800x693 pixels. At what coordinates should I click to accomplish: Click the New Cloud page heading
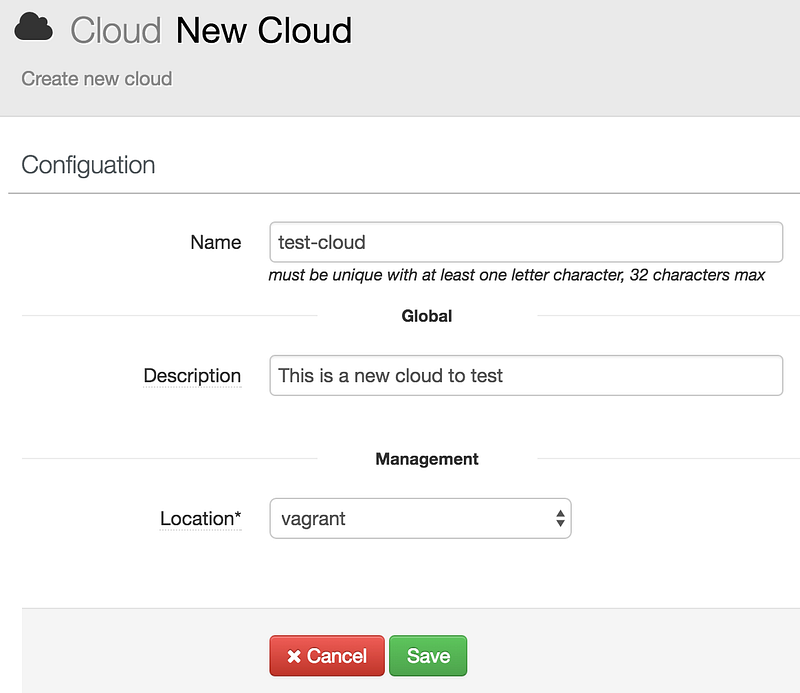coord(264,31)
